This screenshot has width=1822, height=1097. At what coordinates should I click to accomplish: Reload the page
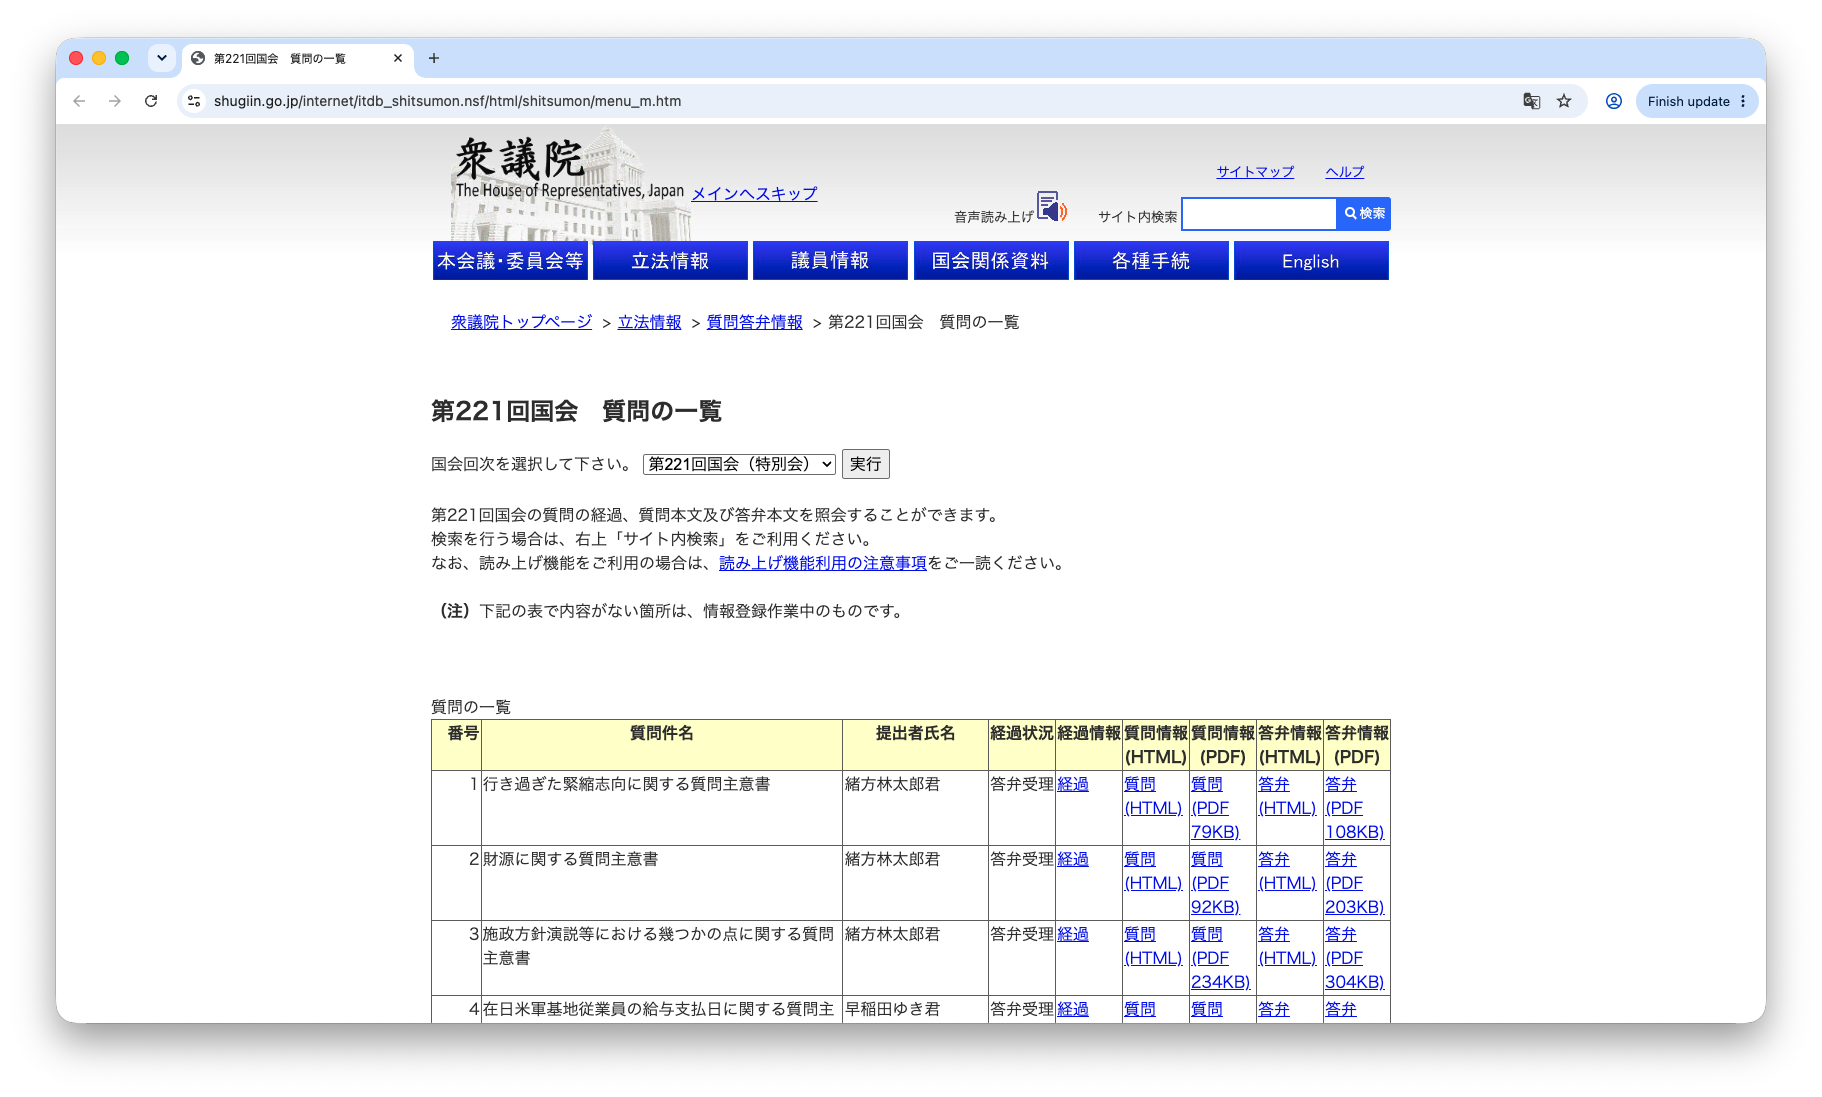point(151,101)
